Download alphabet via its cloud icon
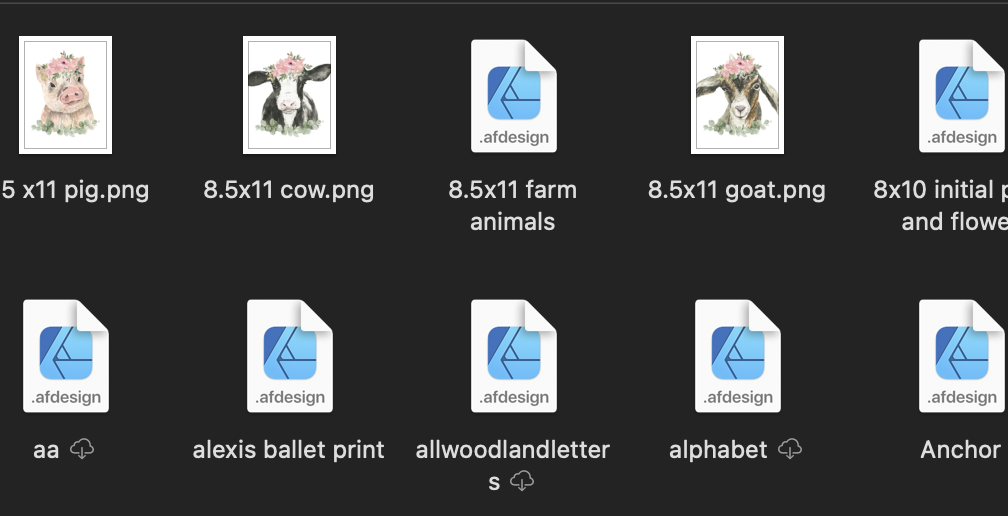The height and width of the screenshot is (516, 1008). tap(790, 449)
